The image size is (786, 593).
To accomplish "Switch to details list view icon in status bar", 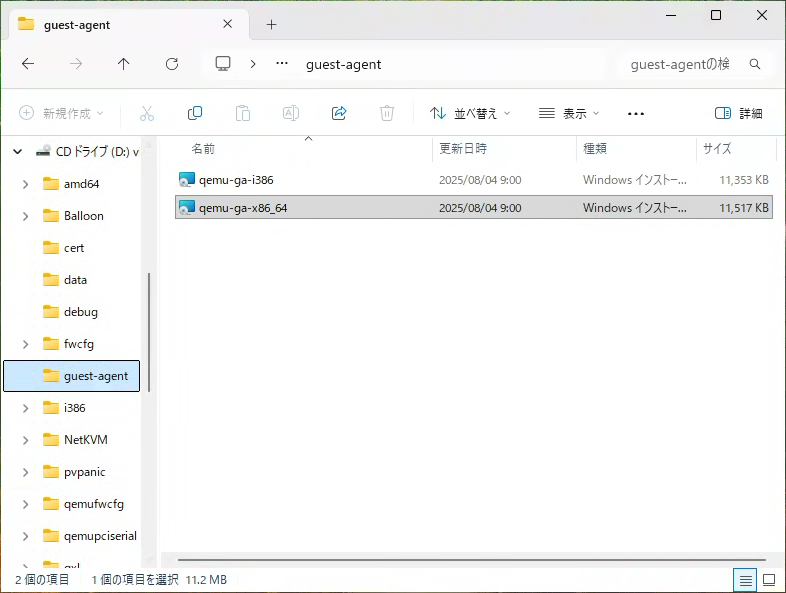I will (745, 580).
